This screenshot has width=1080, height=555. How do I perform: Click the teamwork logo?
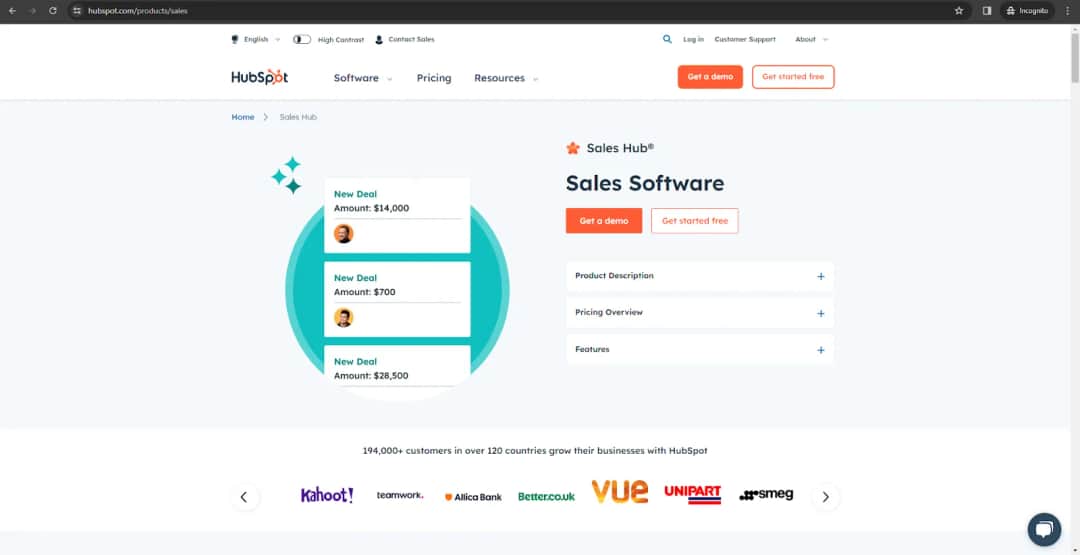[400, 495]
